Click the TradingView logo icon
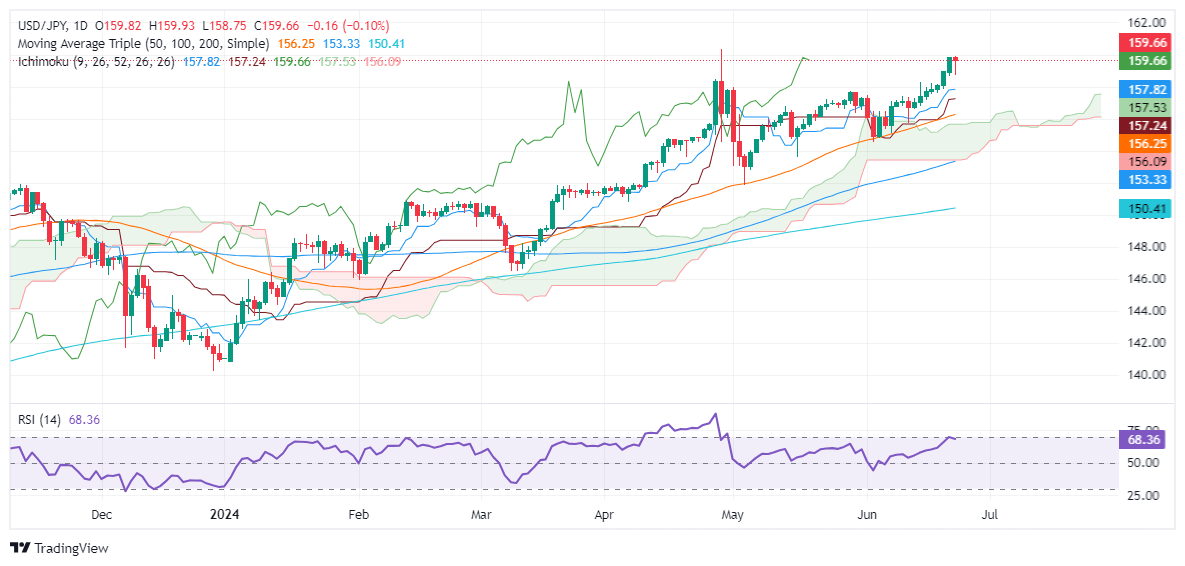The image size is (1185, 566). pyautogui.click(x=21, y=548)
